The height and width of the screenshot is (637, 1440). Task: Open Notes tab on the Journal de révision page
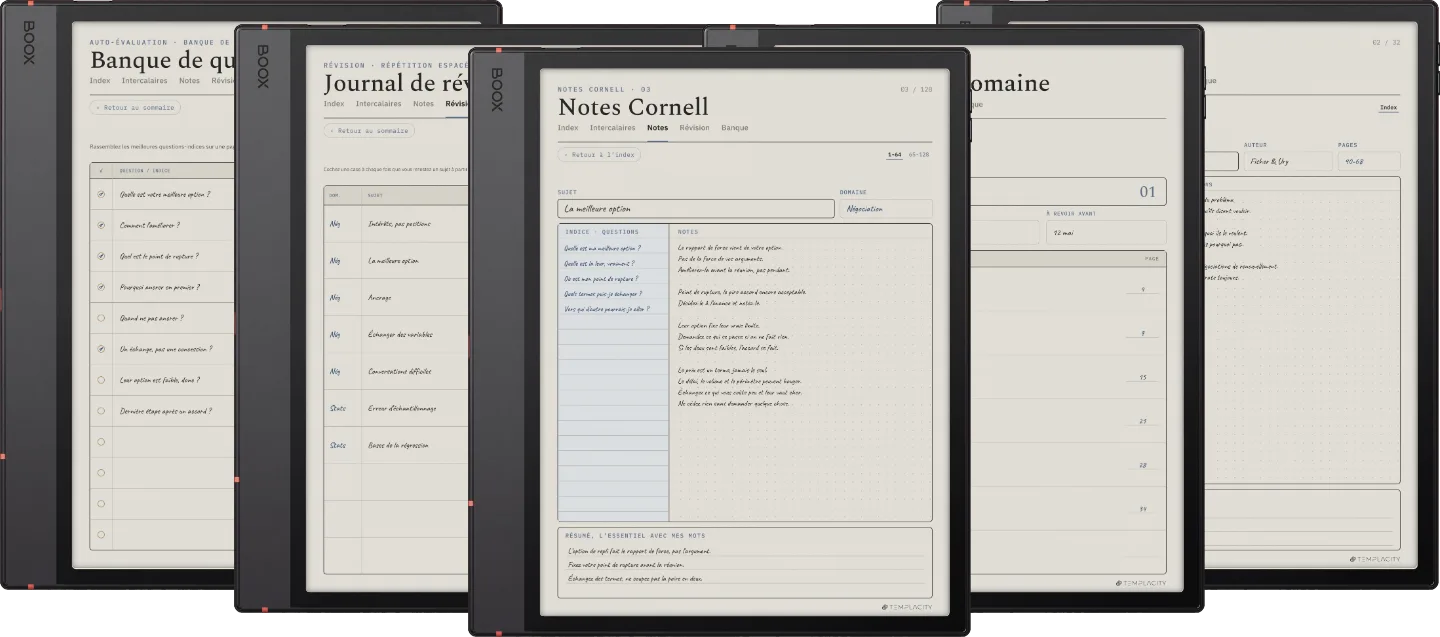coord(424,104)
